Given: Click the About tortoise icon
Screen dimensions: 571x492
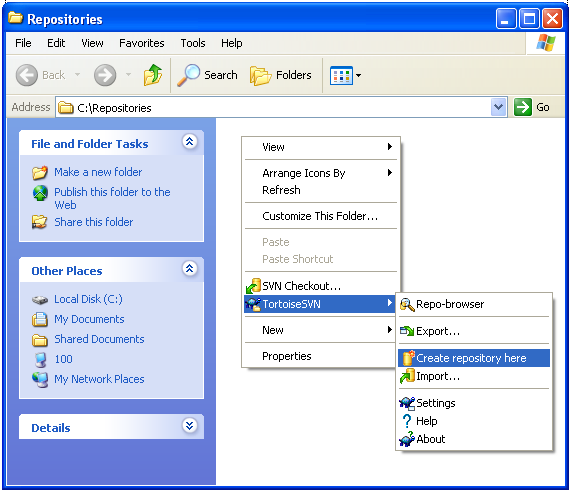Looking at the screenshot, I should 407,439.
